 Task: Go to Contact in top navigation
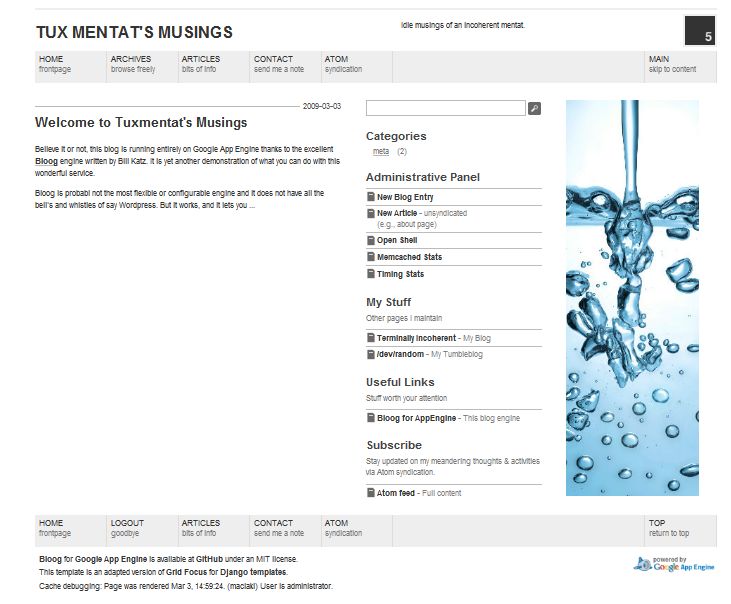pyautogui.click(x=274, y=65)
